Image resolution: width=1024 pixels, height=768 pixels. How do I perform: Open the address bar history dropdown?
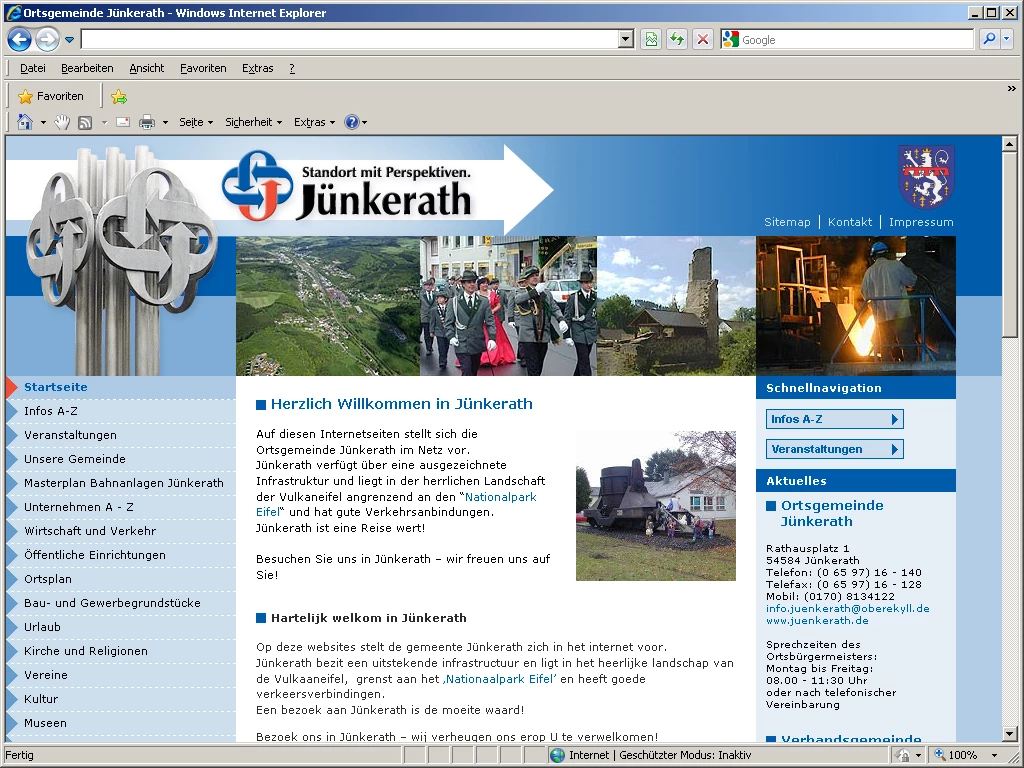click(626, 39)
